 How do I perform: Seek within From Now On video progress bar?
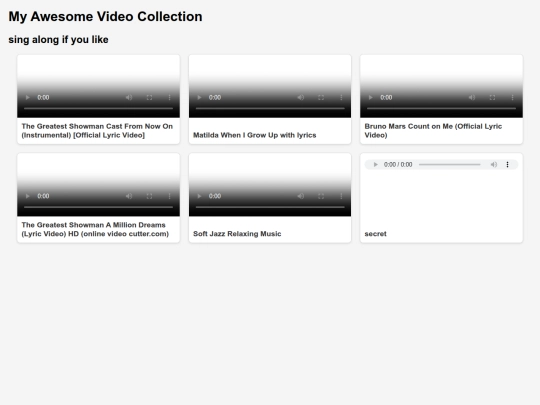pyautogui.click(x=98, y=108)
